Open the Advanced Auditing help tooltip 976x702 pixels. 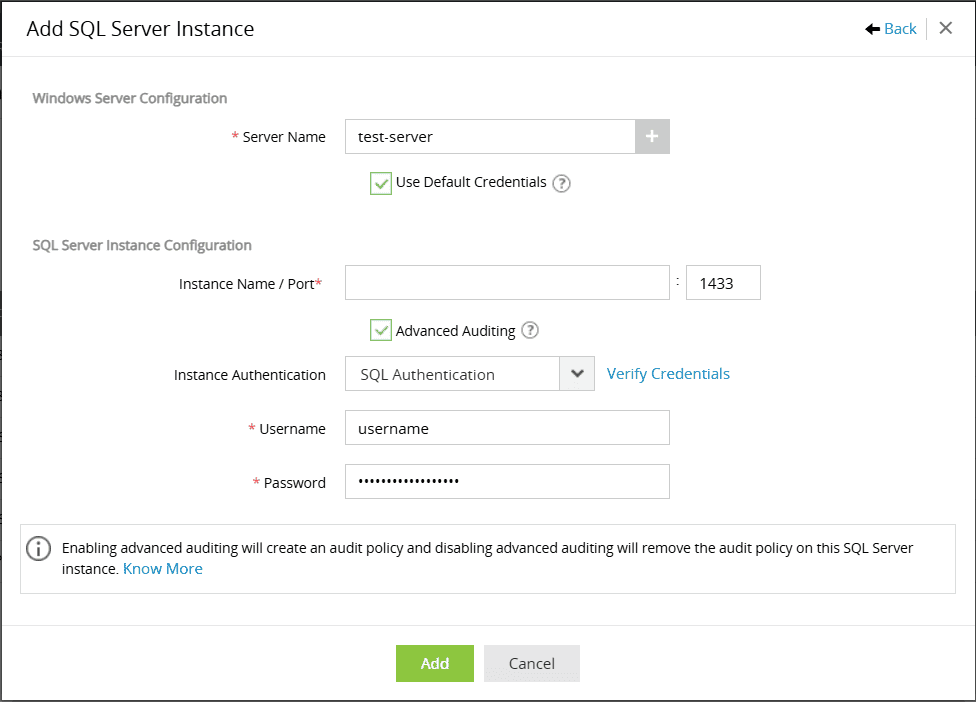[530, 330]
